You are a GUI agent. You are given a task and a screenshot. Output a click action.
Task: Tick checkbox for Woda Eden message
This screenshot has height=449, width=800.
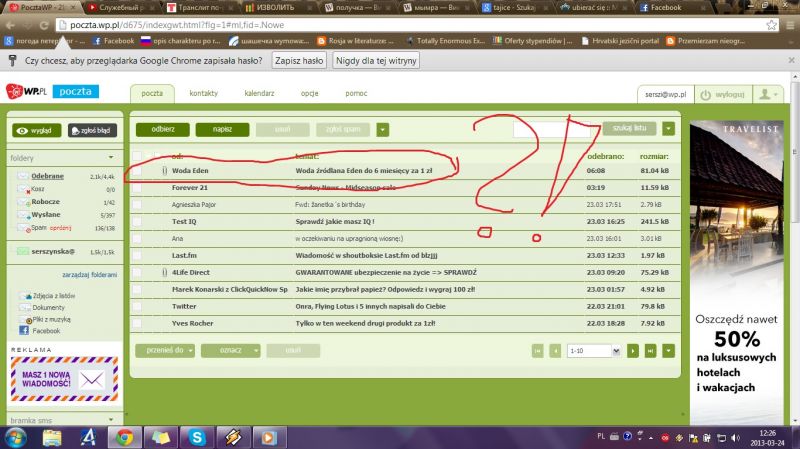137,170
